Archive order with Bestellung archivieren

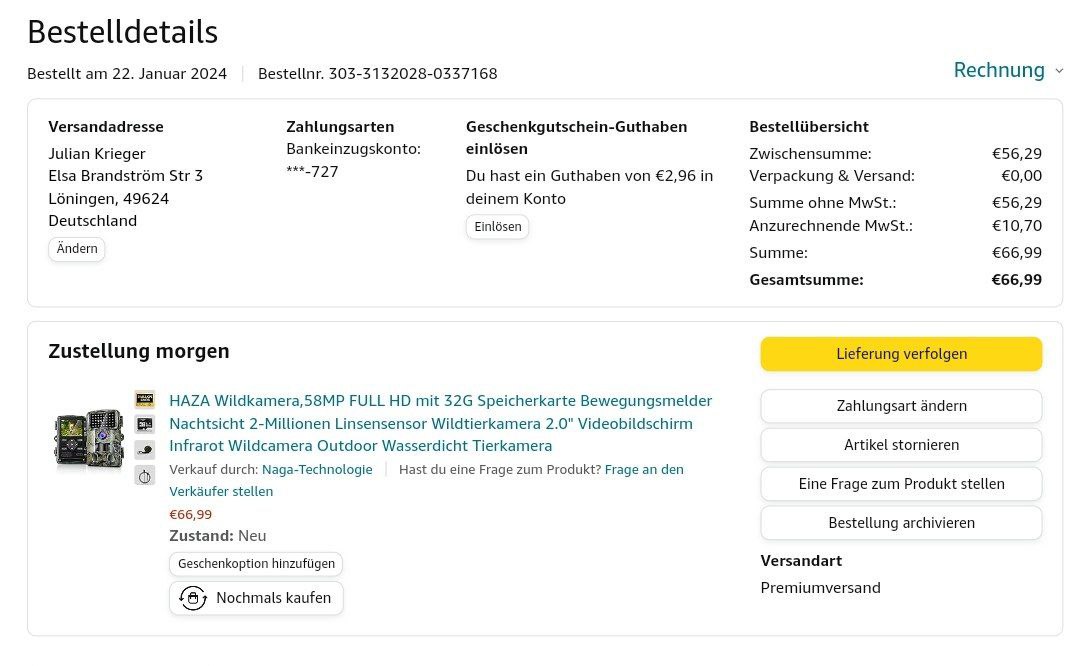pyautogui.click(x=901, y=523)
